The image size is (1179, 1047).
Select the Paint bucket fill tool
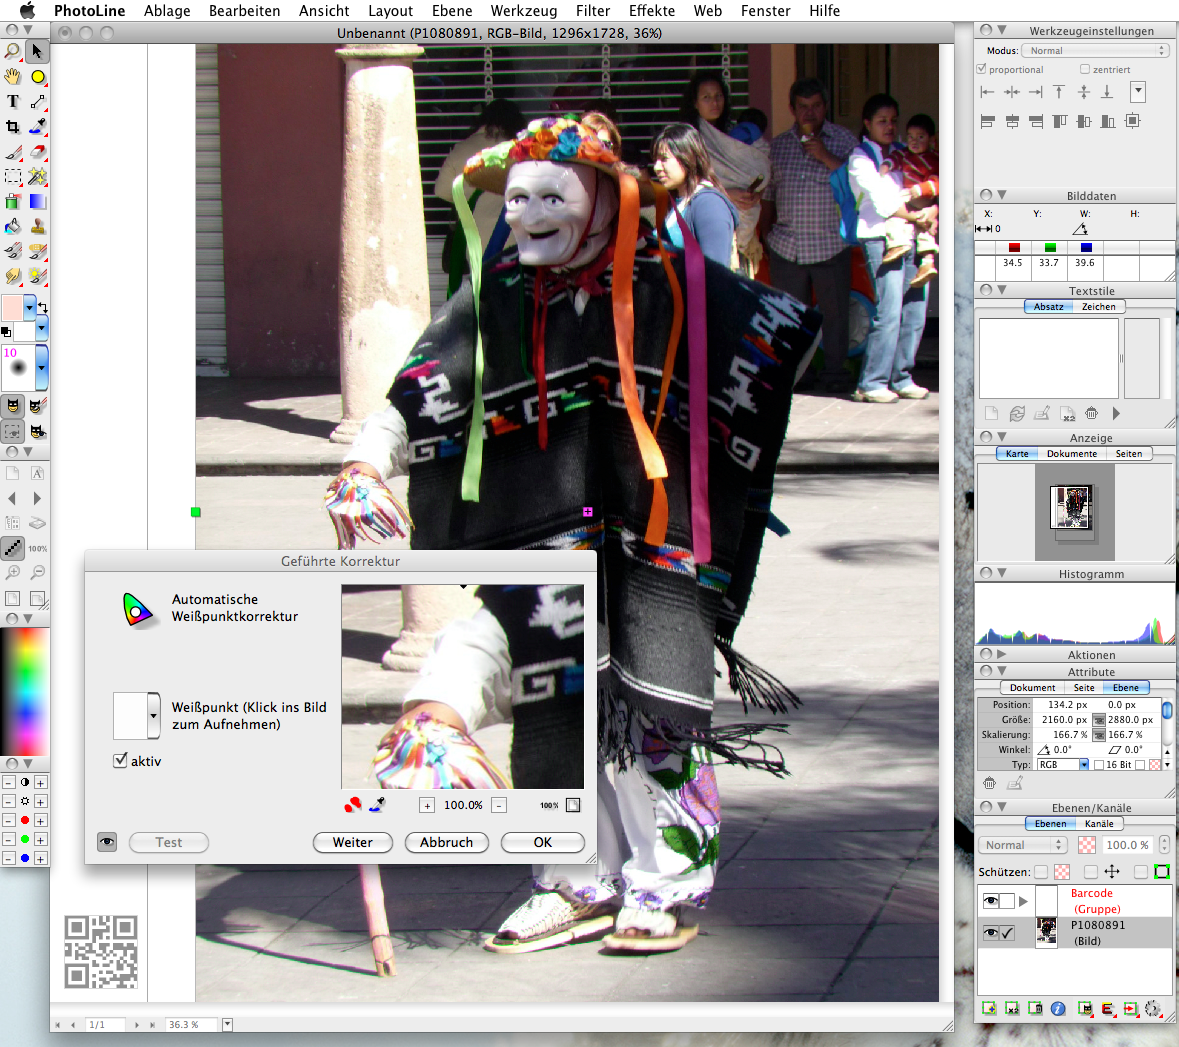pos(13,226)
